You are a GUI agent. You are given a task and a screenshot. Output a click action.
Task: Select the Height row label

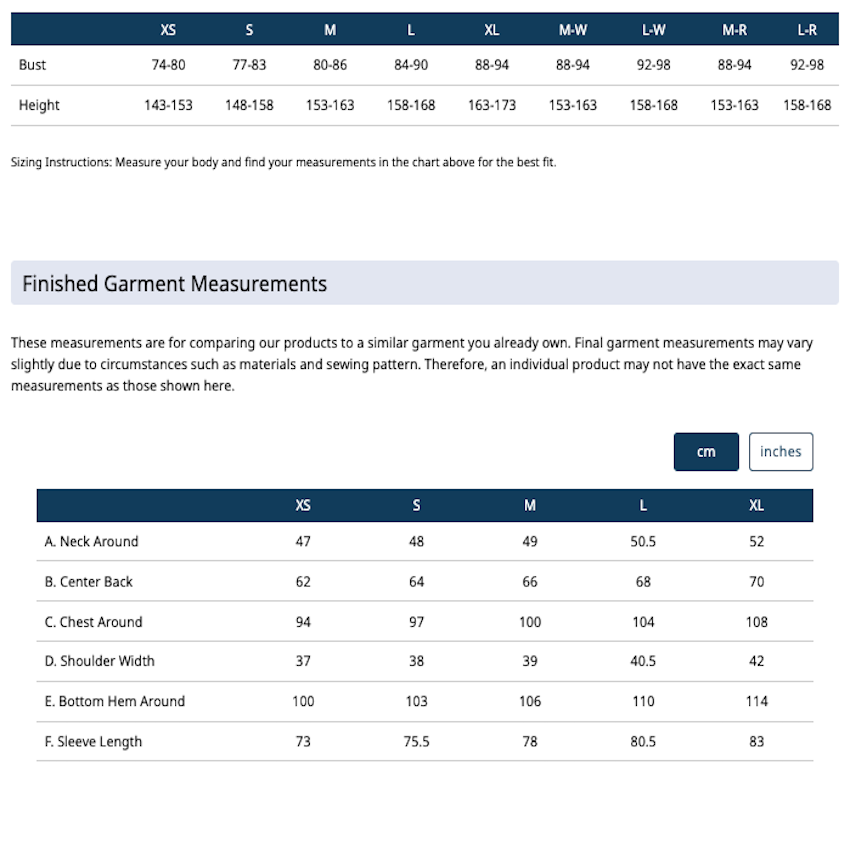tap(39, 105)
